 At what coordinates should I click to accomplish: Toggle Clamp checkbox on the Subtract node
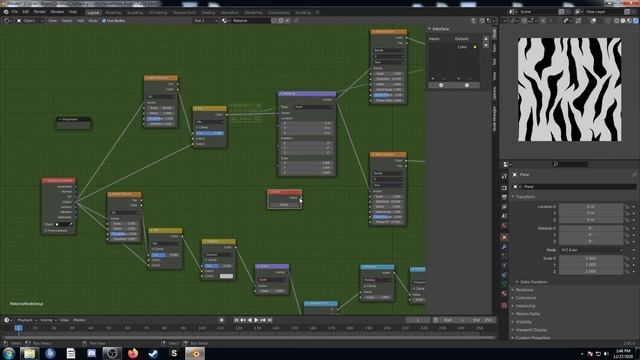[x=207, y=260]
